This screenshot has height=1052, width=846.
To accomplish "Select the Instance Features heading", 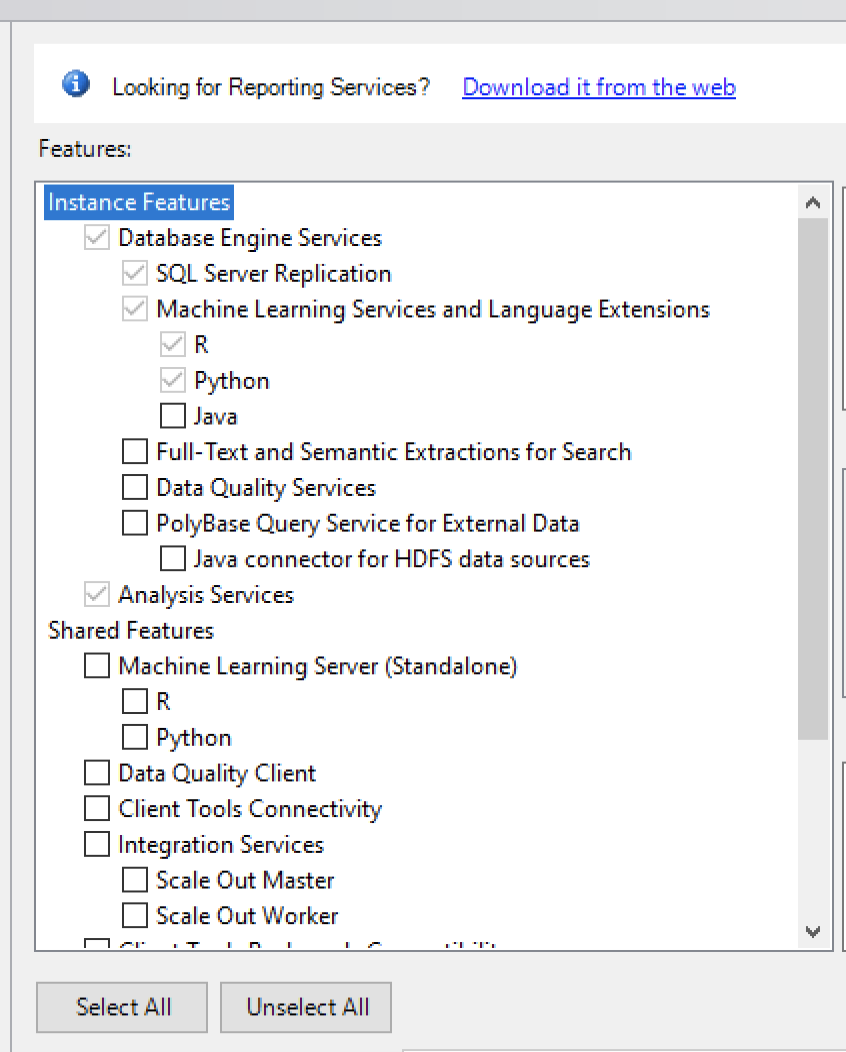I will point(139,202).
